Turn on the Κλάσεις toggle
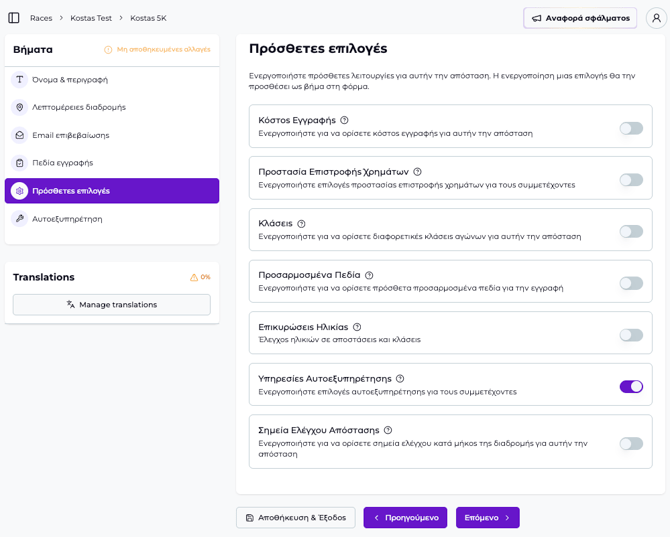The width and height of the screenshot is (670, 537). click(630, 231)
